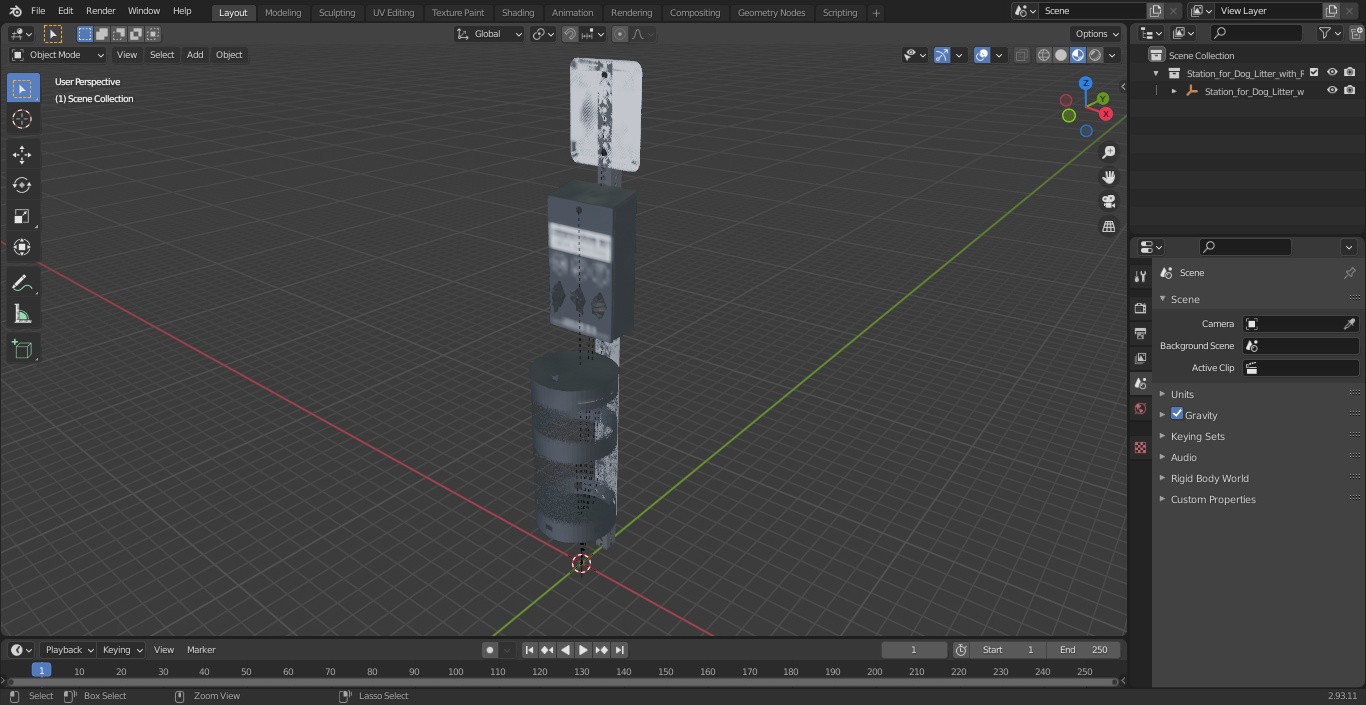This screenshot has height=705, width=1366.
Task: Play the animation in reverse
Action: (566, 650)
